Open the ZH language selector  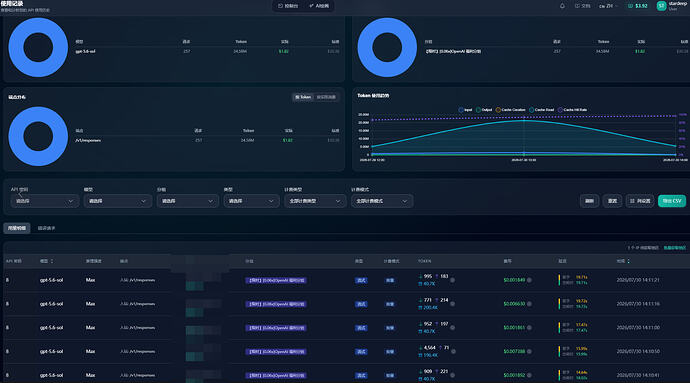click(609, 6)
